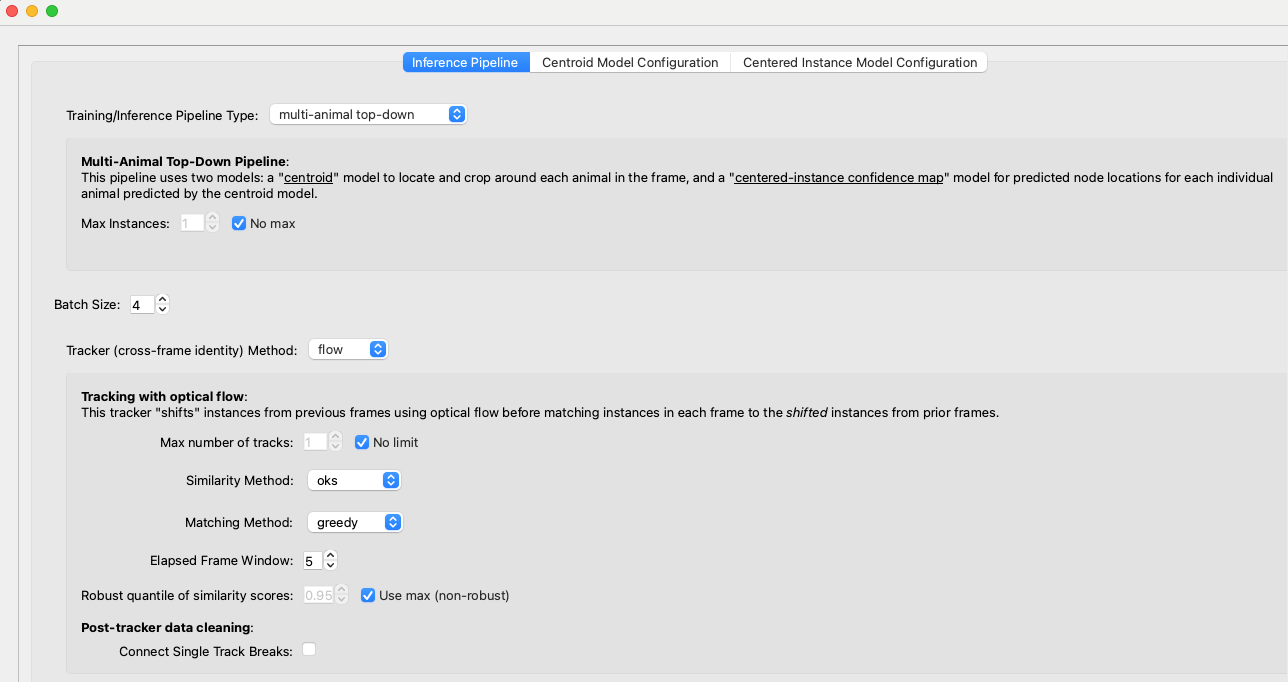Uncheck the No max instances checkbox
This screenshot has width=1288, height=682.
pyautogui.click(x=239, y=223)
